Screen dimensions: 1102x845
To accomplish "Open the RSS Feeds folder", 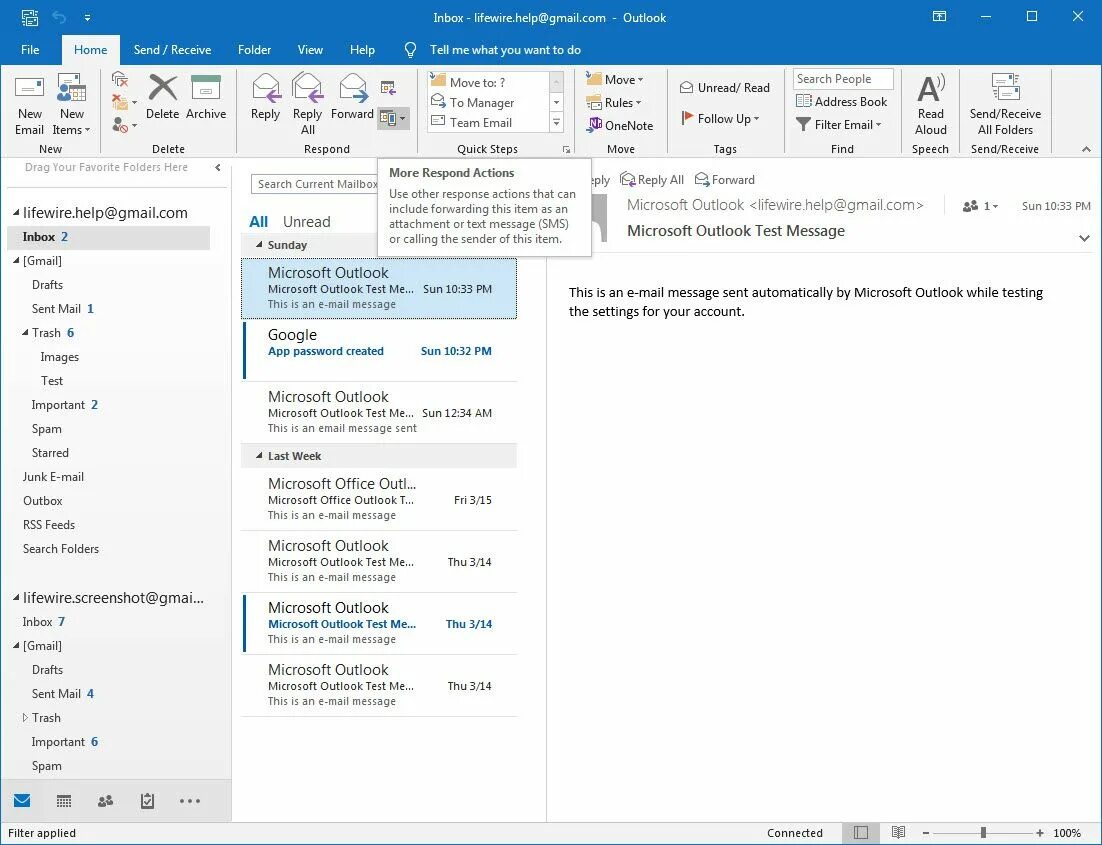I will [x=48, y=524].
